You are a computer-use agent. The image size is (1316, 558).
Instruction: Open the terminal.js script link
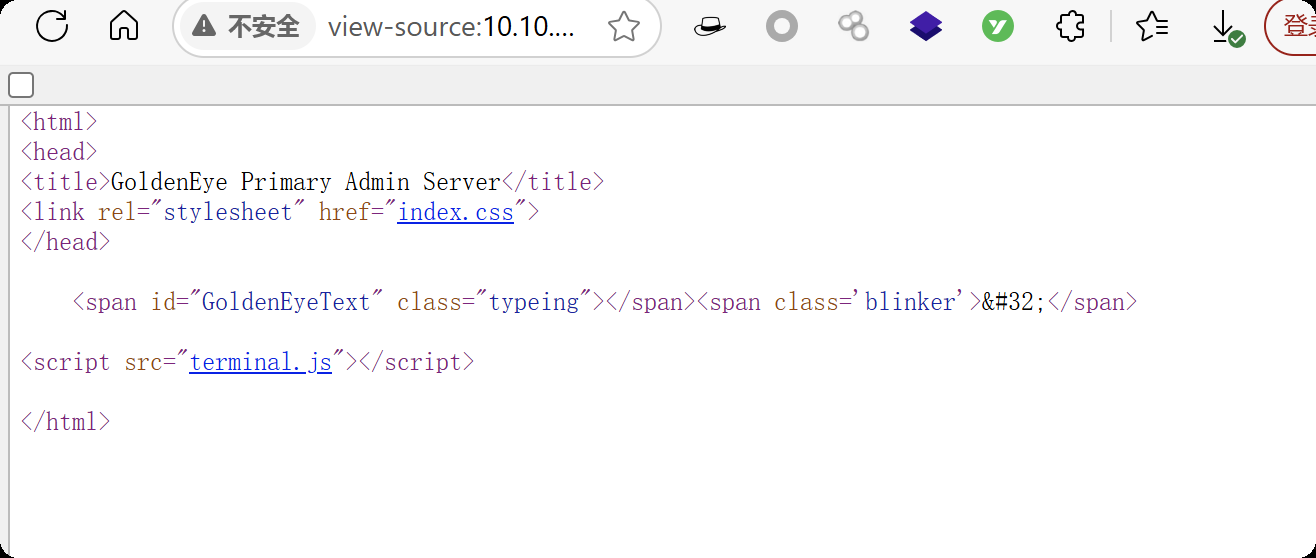point(260,362)
